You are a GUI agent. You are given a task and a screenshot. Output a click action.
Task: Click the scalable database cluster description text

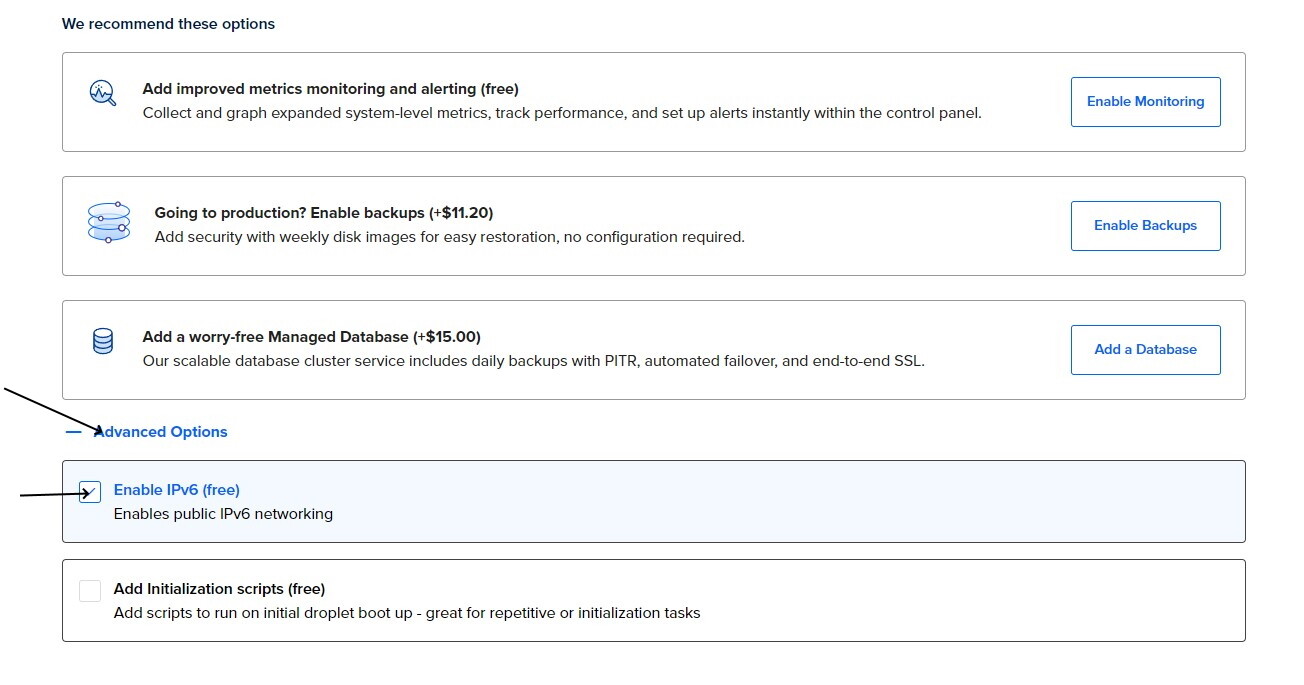click(x=534, y=361)
